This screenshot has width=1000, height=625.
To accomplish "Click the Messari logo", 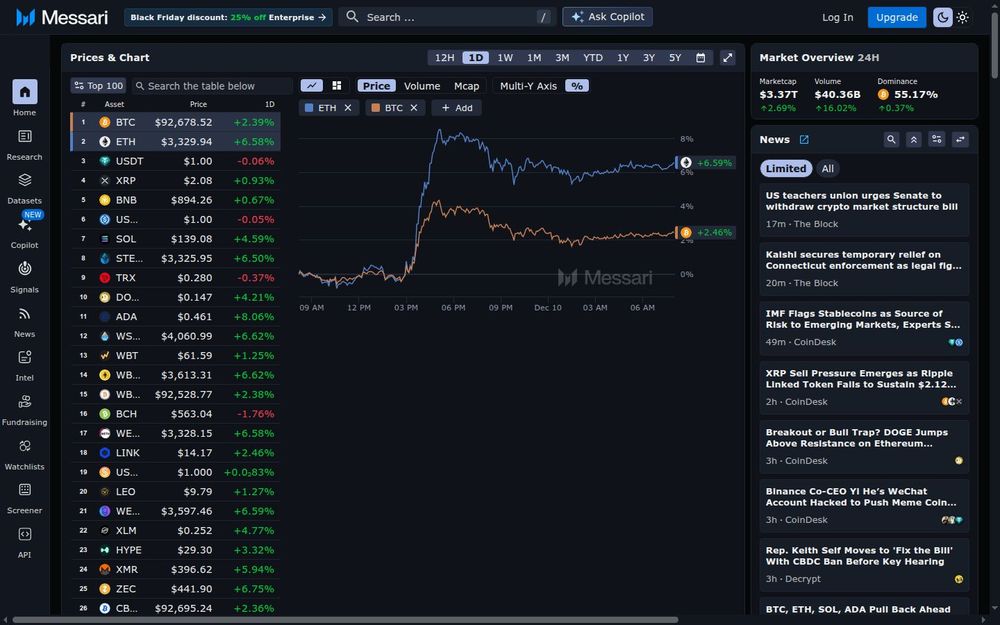I will [x=62, y=17].
